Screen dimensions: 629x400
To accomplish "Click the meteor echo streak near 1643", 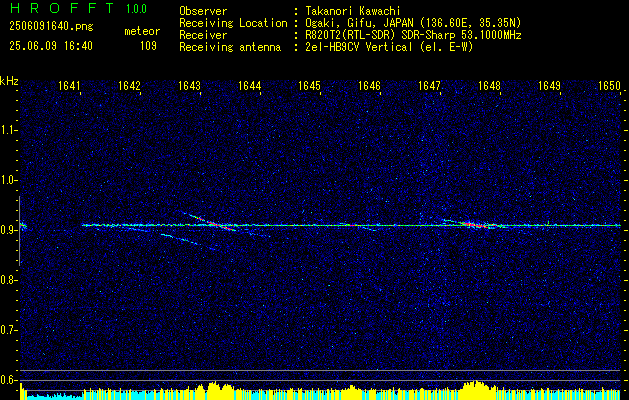I will (x=209, y=221).
